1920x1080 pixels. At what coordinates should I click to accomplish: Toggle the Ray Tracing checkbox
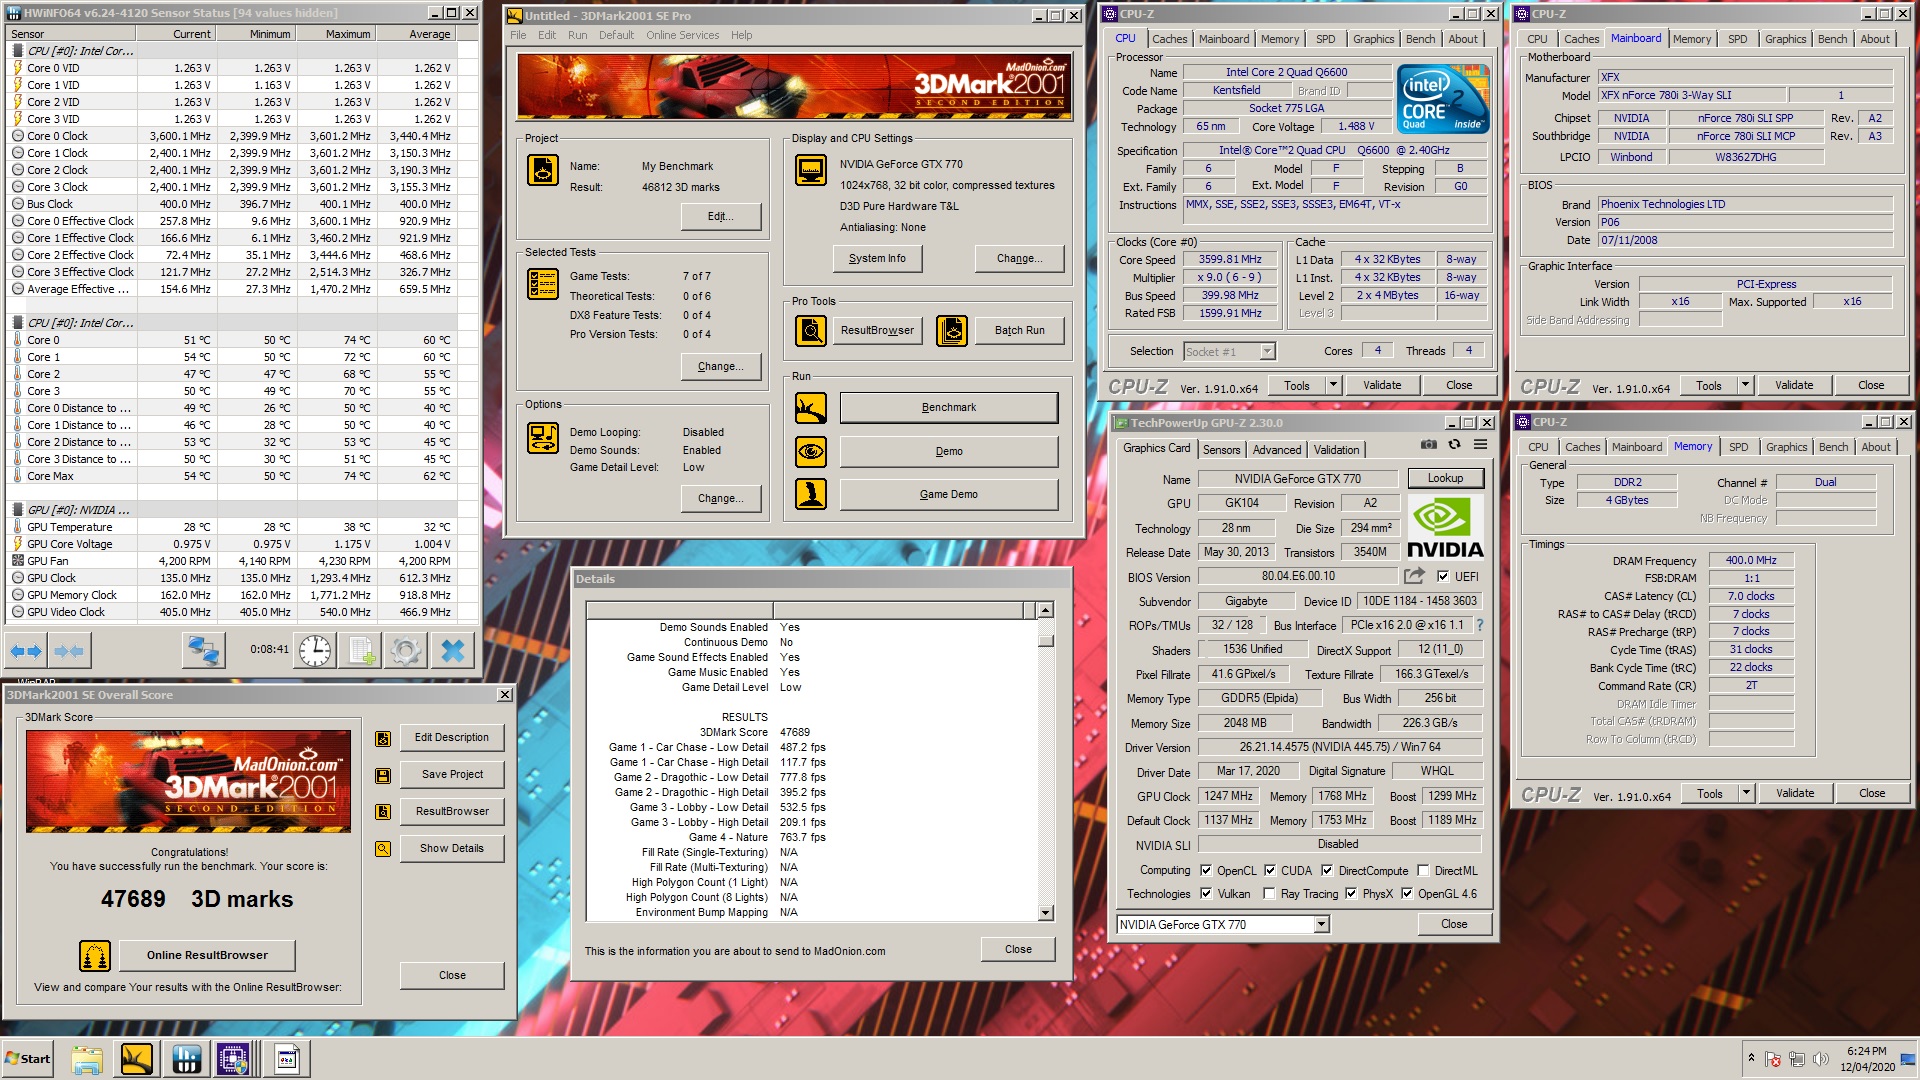(x=1269, y=894)
